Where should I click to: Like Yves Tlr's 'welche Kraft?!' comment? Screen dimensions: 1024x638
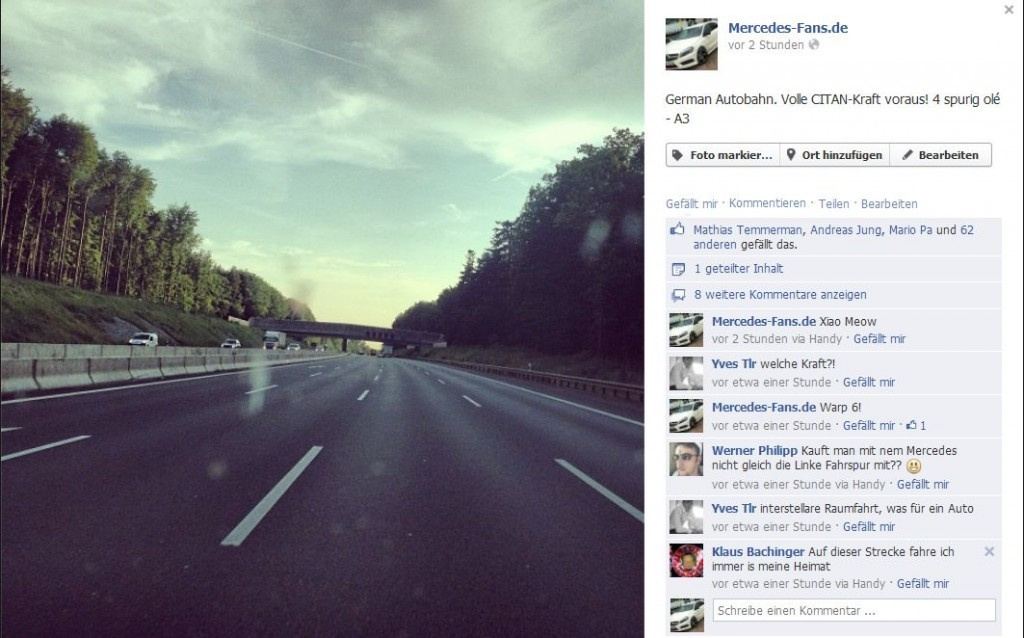(869, 382)
